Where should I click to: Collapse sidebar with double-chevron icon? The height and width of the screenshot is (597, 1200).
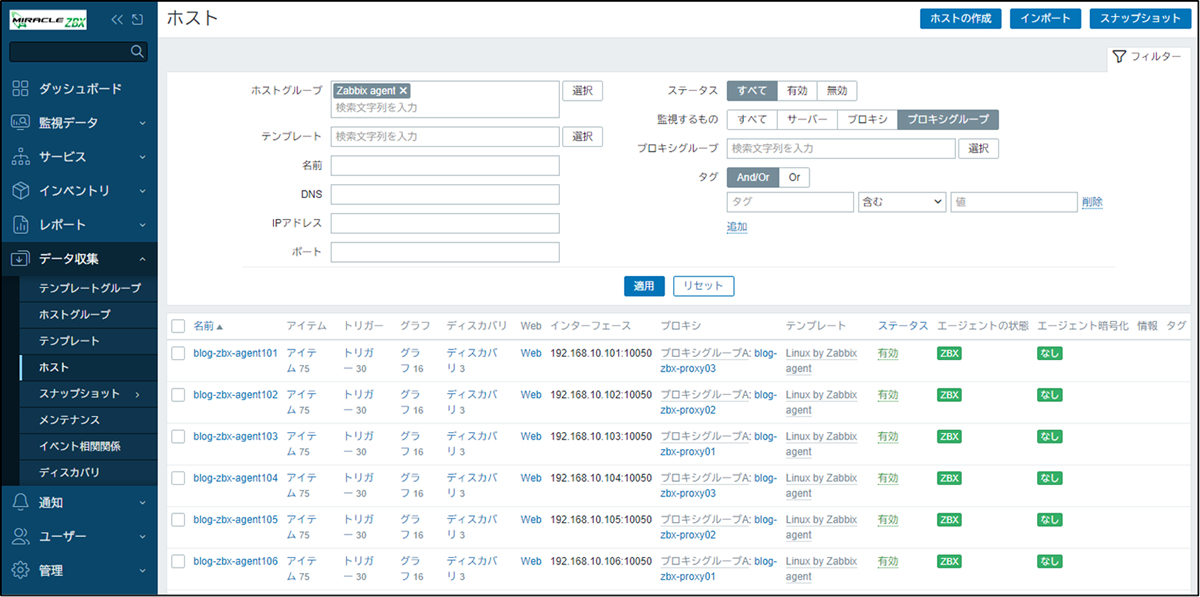[117, 19]
